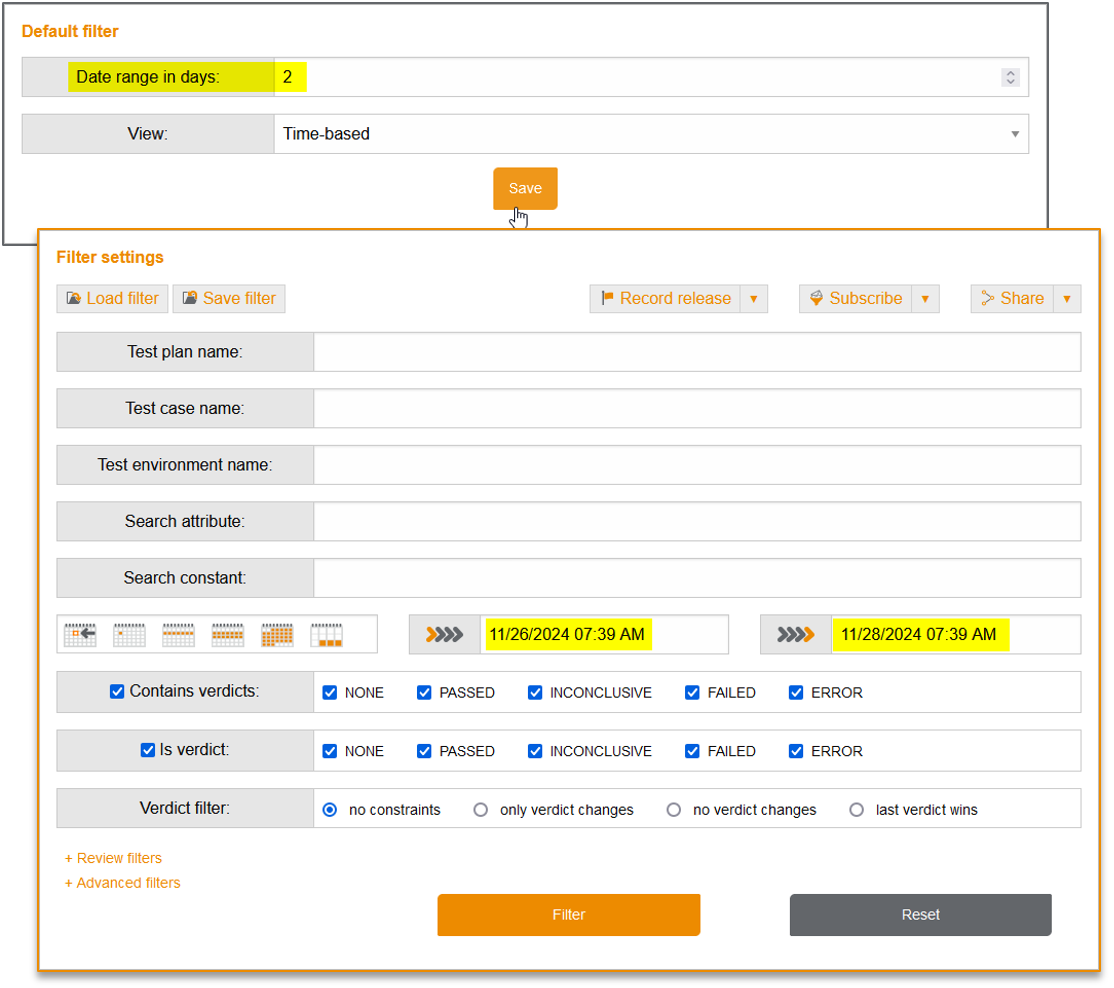1114x988 pixels.
Task: Expand the Record release dropdown arrow
Action: pyautogui.click(x=754, y=298)
